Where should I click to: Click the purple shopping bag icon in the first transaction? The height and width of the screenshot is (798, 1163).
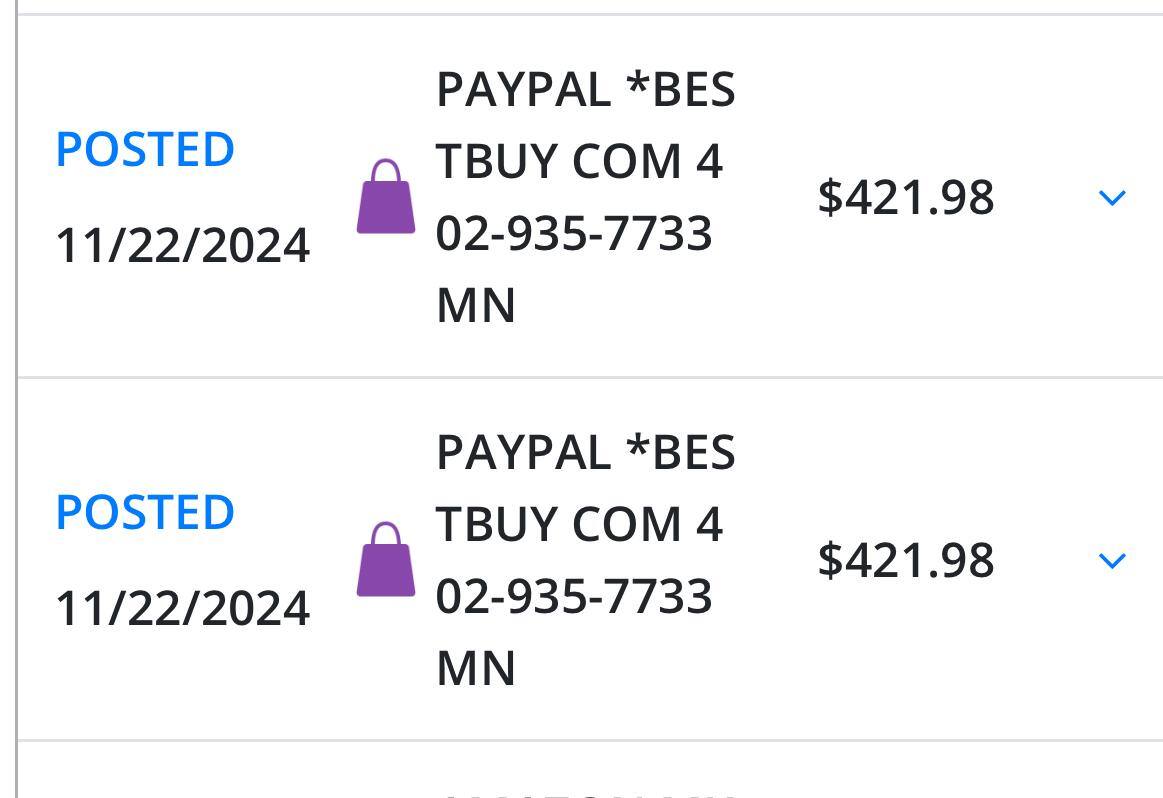386,197
